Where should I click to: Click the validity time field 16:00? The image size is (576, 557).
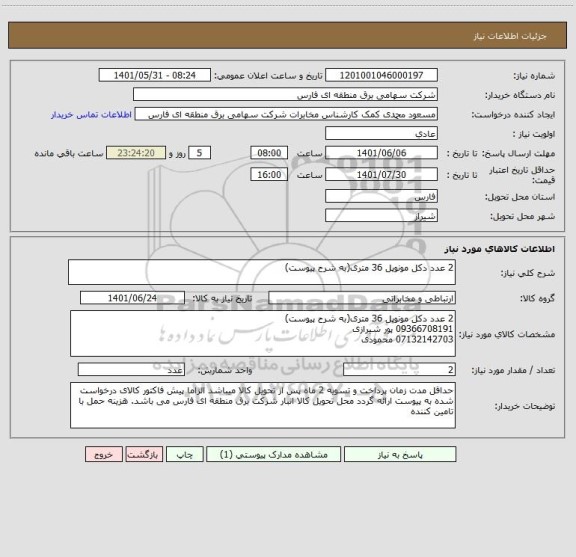(269, 175)
